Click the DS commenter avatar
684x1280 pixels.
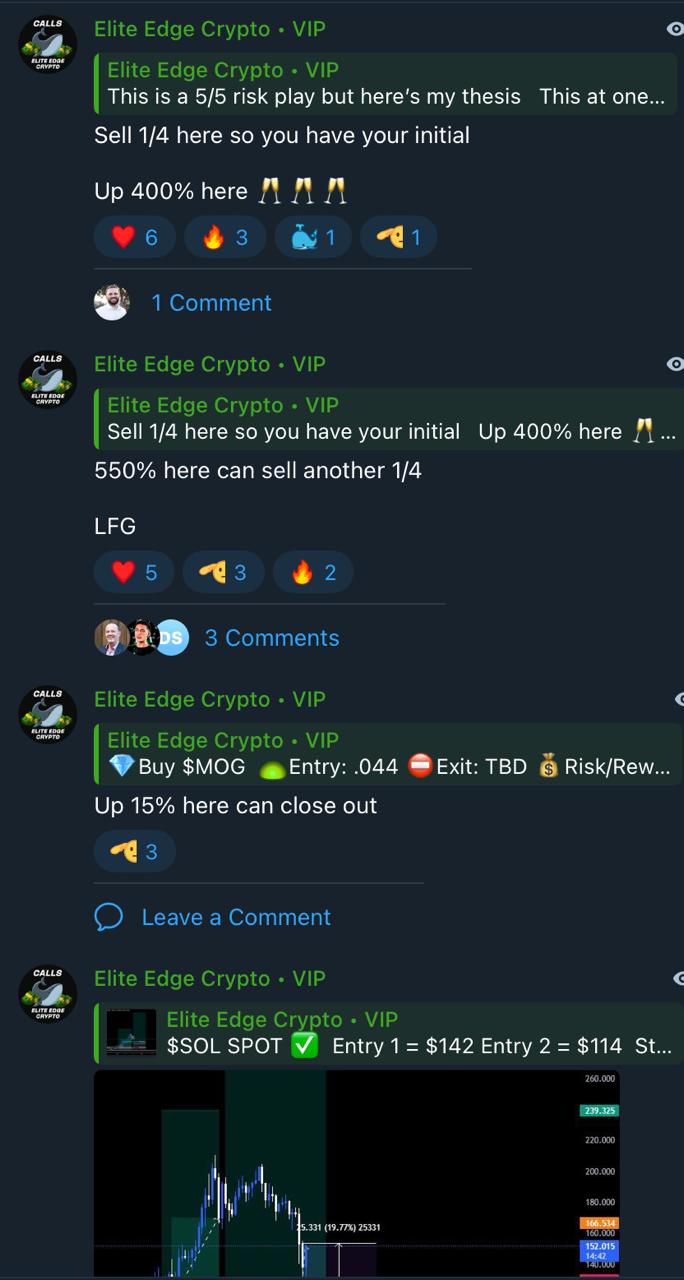click(172, 638)
